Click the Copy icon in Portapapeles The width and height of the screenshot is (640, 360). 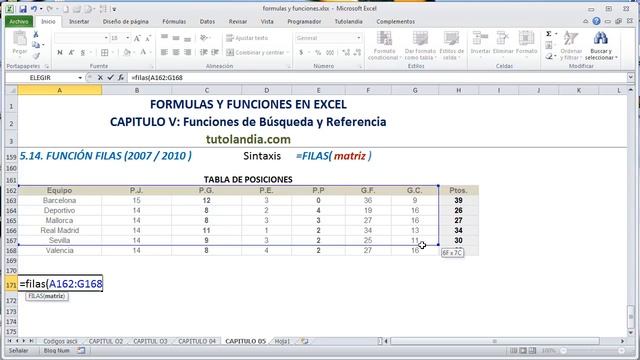click(36, 45)
